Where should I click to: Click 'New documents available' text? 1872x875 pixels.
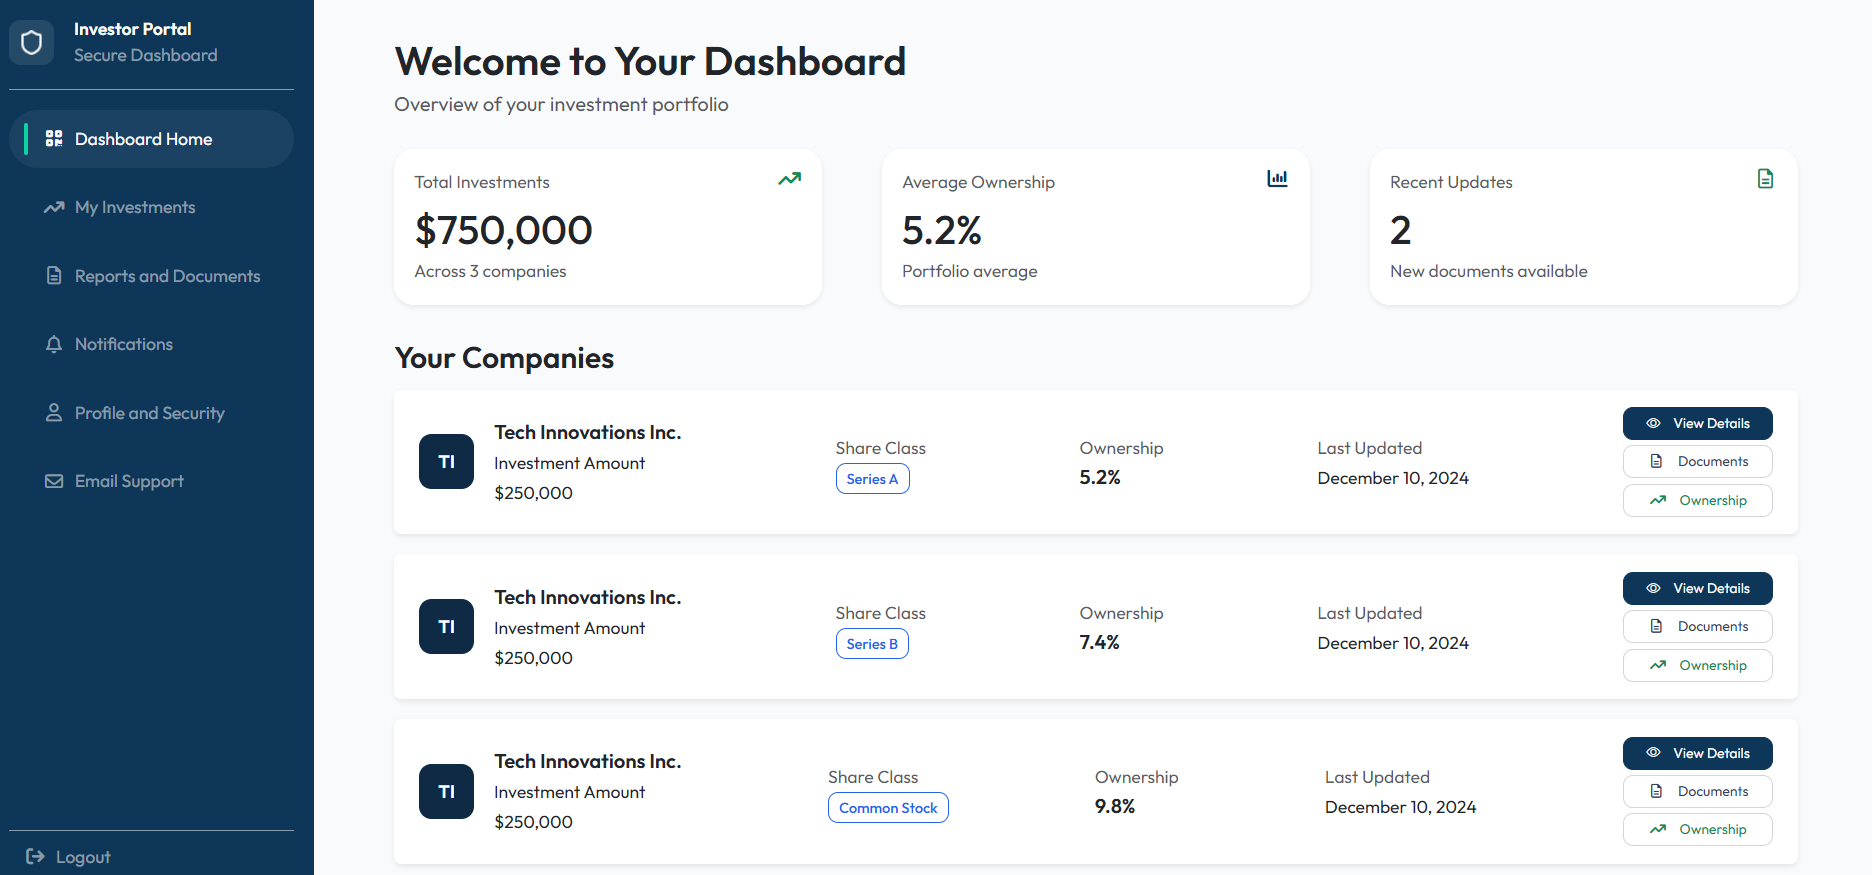(x=1488, y=272)
